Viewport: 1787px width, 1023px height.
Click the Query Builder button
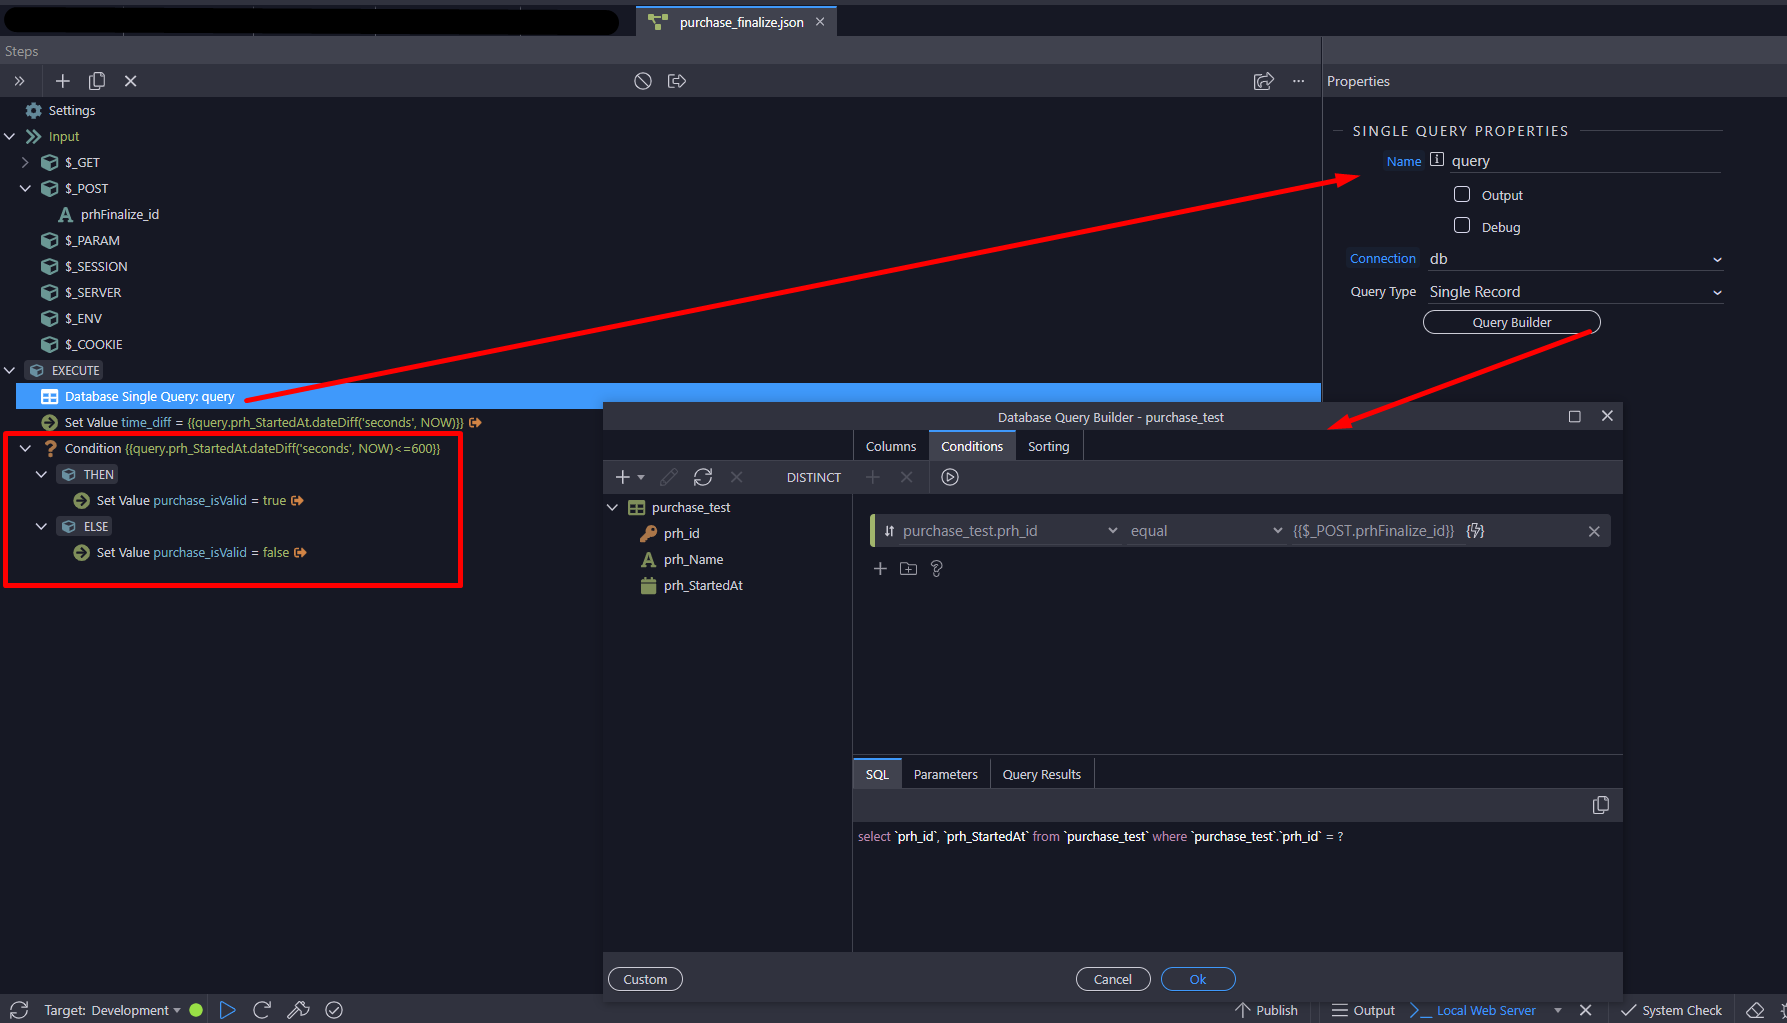tap(1511, 322)
